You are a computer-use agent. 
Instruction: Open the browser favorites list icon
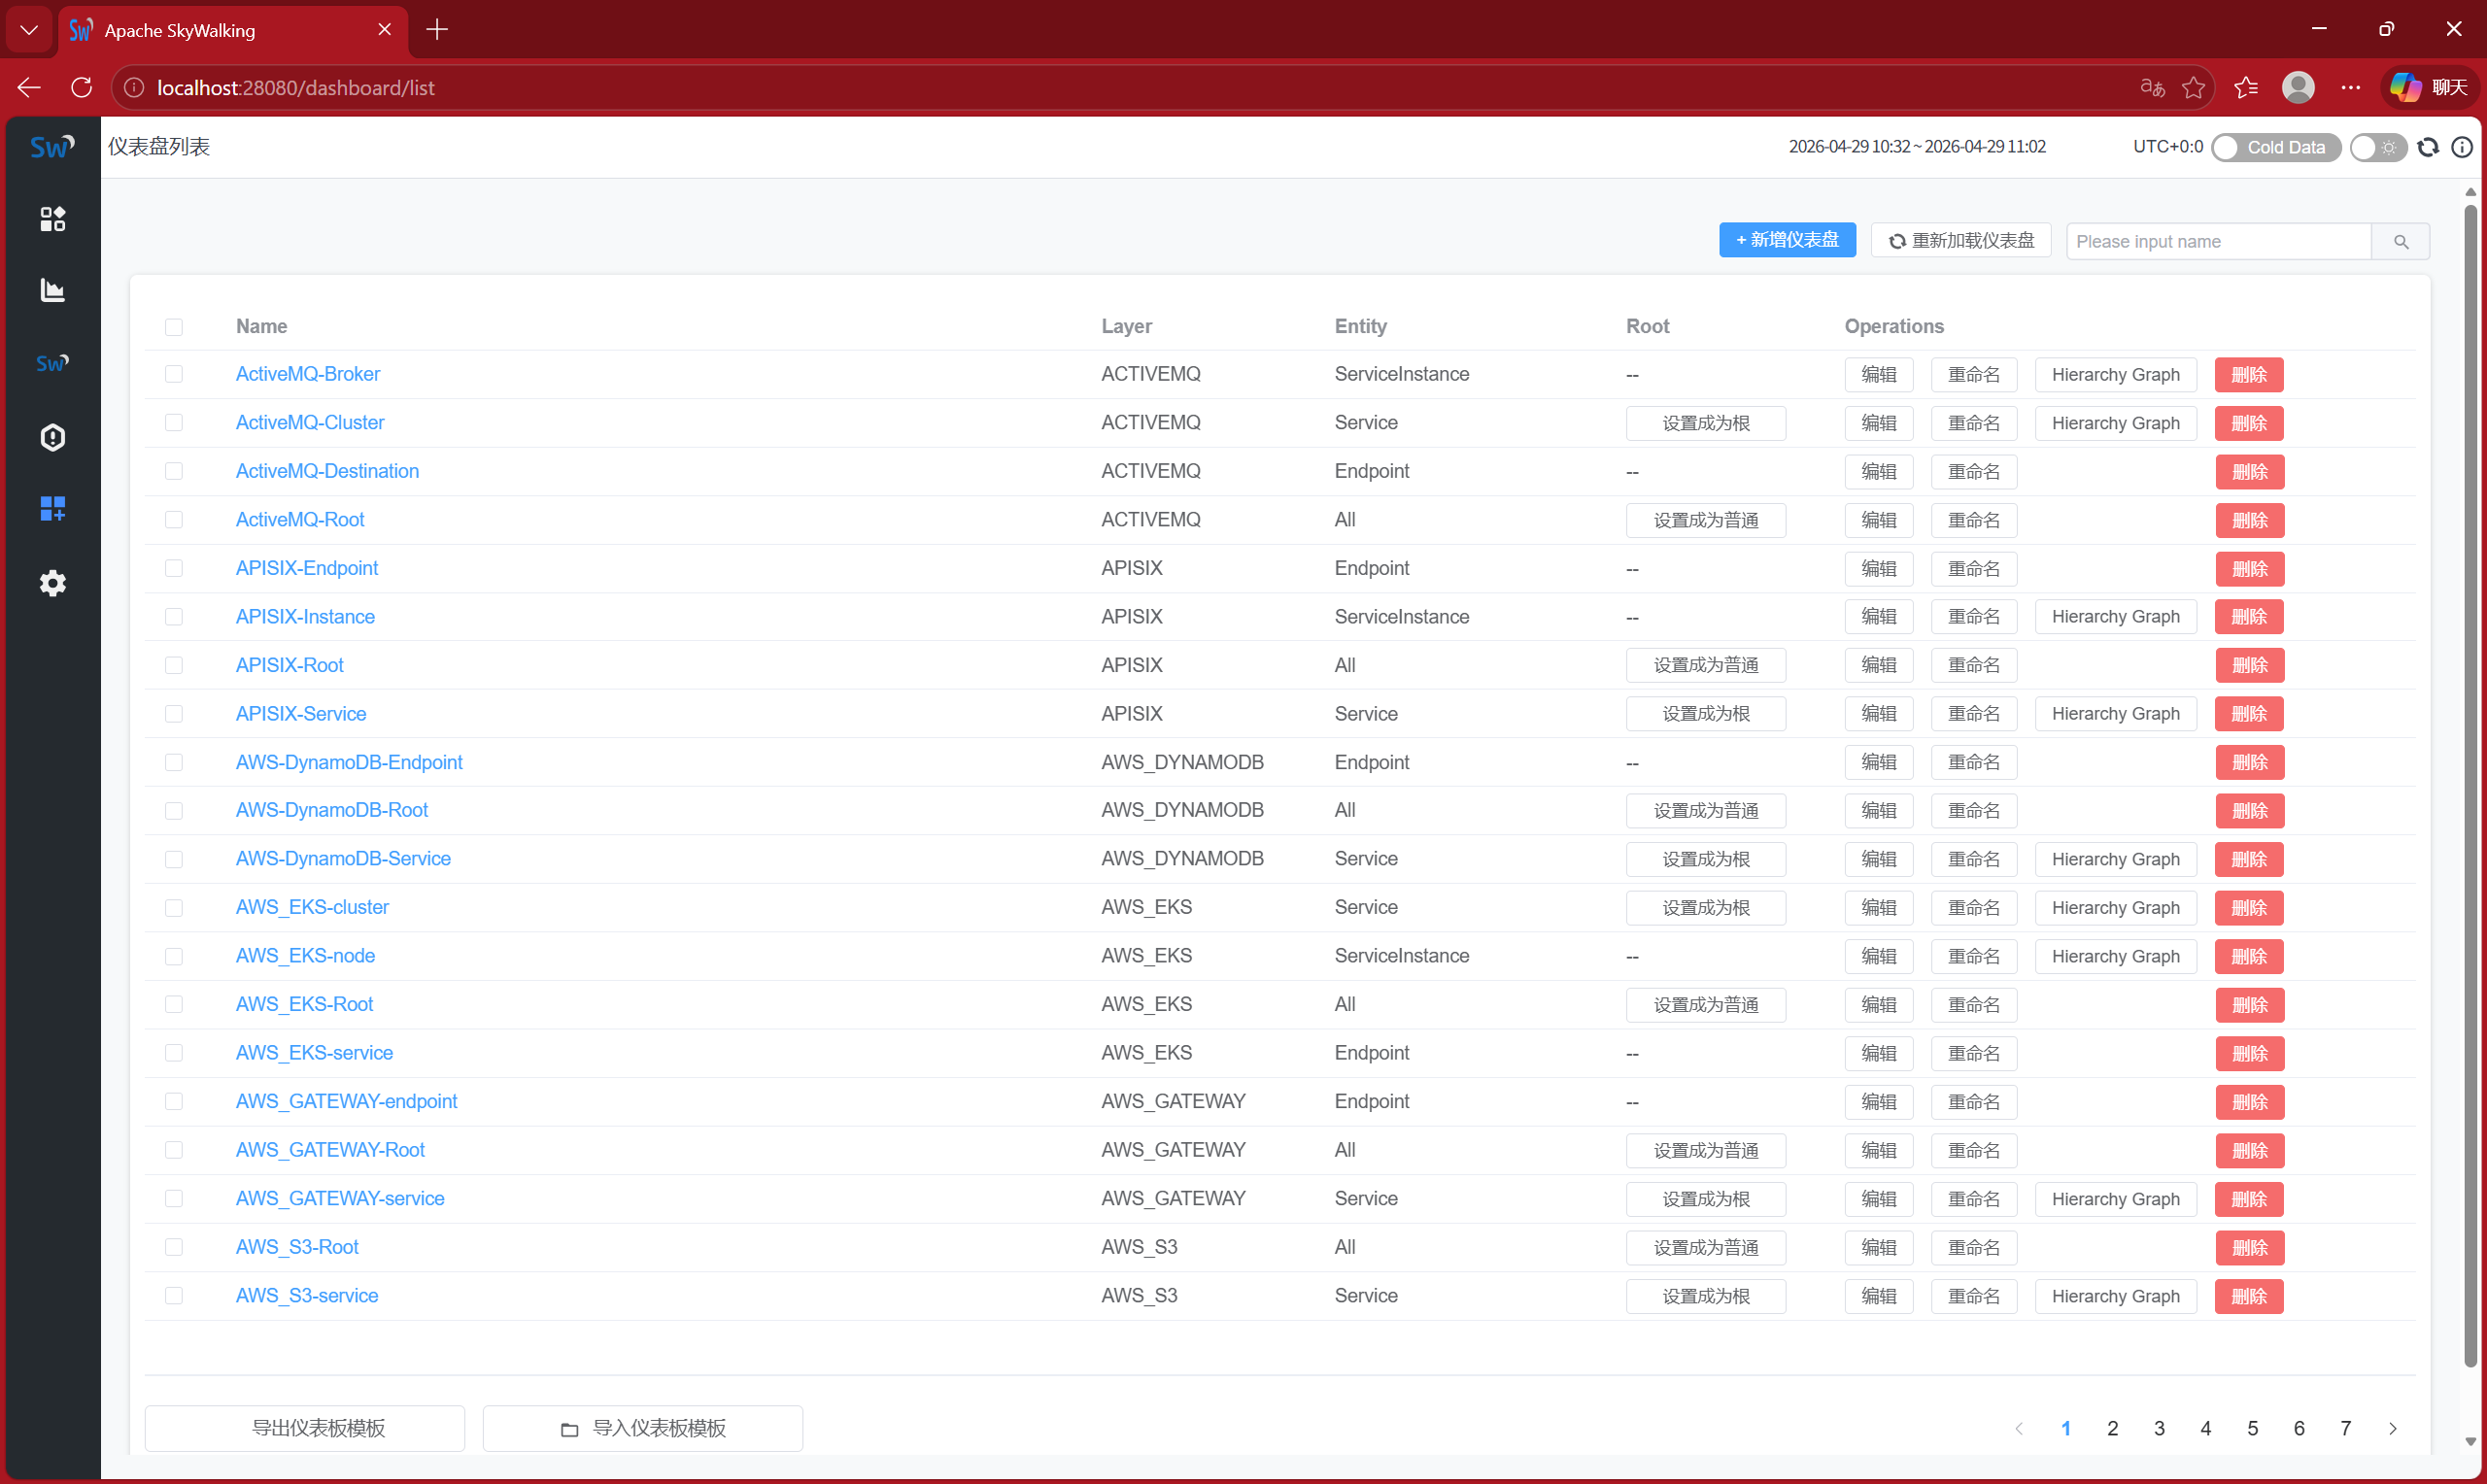click(x=2246, y=88)
